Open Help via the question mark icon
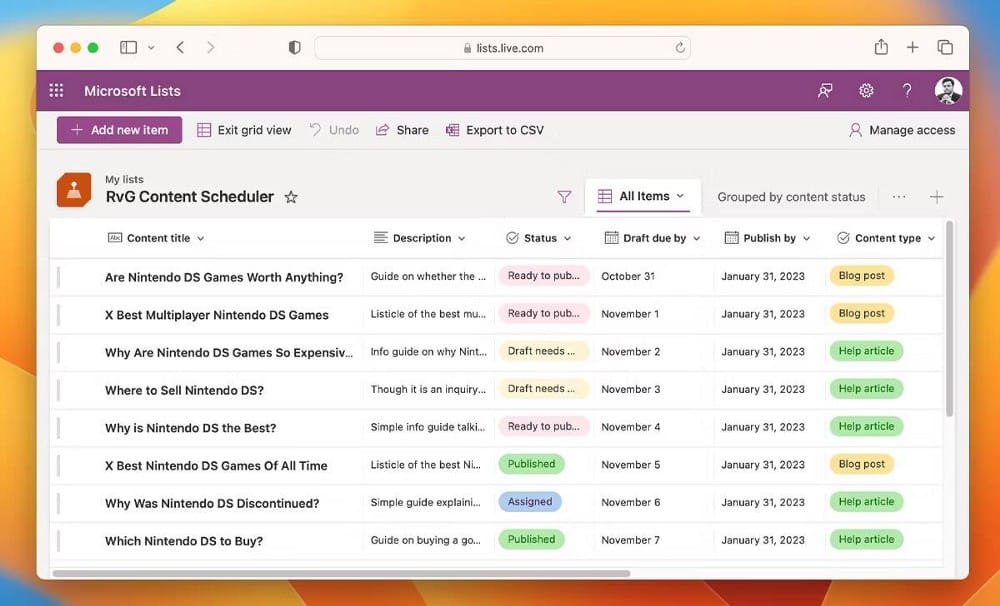 tap(907, 90)
